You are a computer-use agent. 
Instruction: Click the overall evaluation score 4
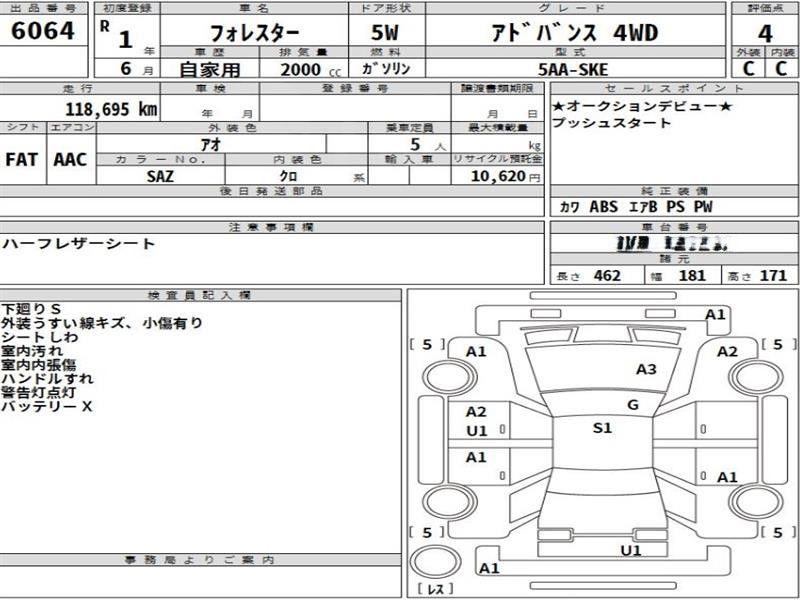[764, 34]
